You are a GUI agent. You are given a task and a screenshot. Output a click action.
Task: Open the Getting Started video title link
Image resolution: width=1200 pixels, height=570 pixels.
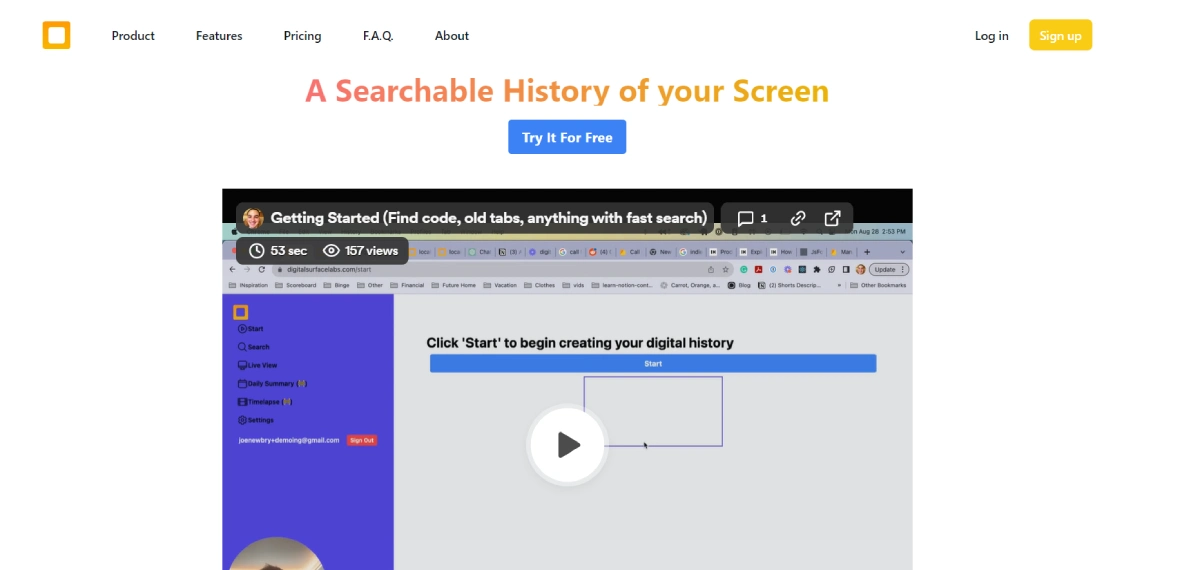pyautogui.click(x=488, y=218)
